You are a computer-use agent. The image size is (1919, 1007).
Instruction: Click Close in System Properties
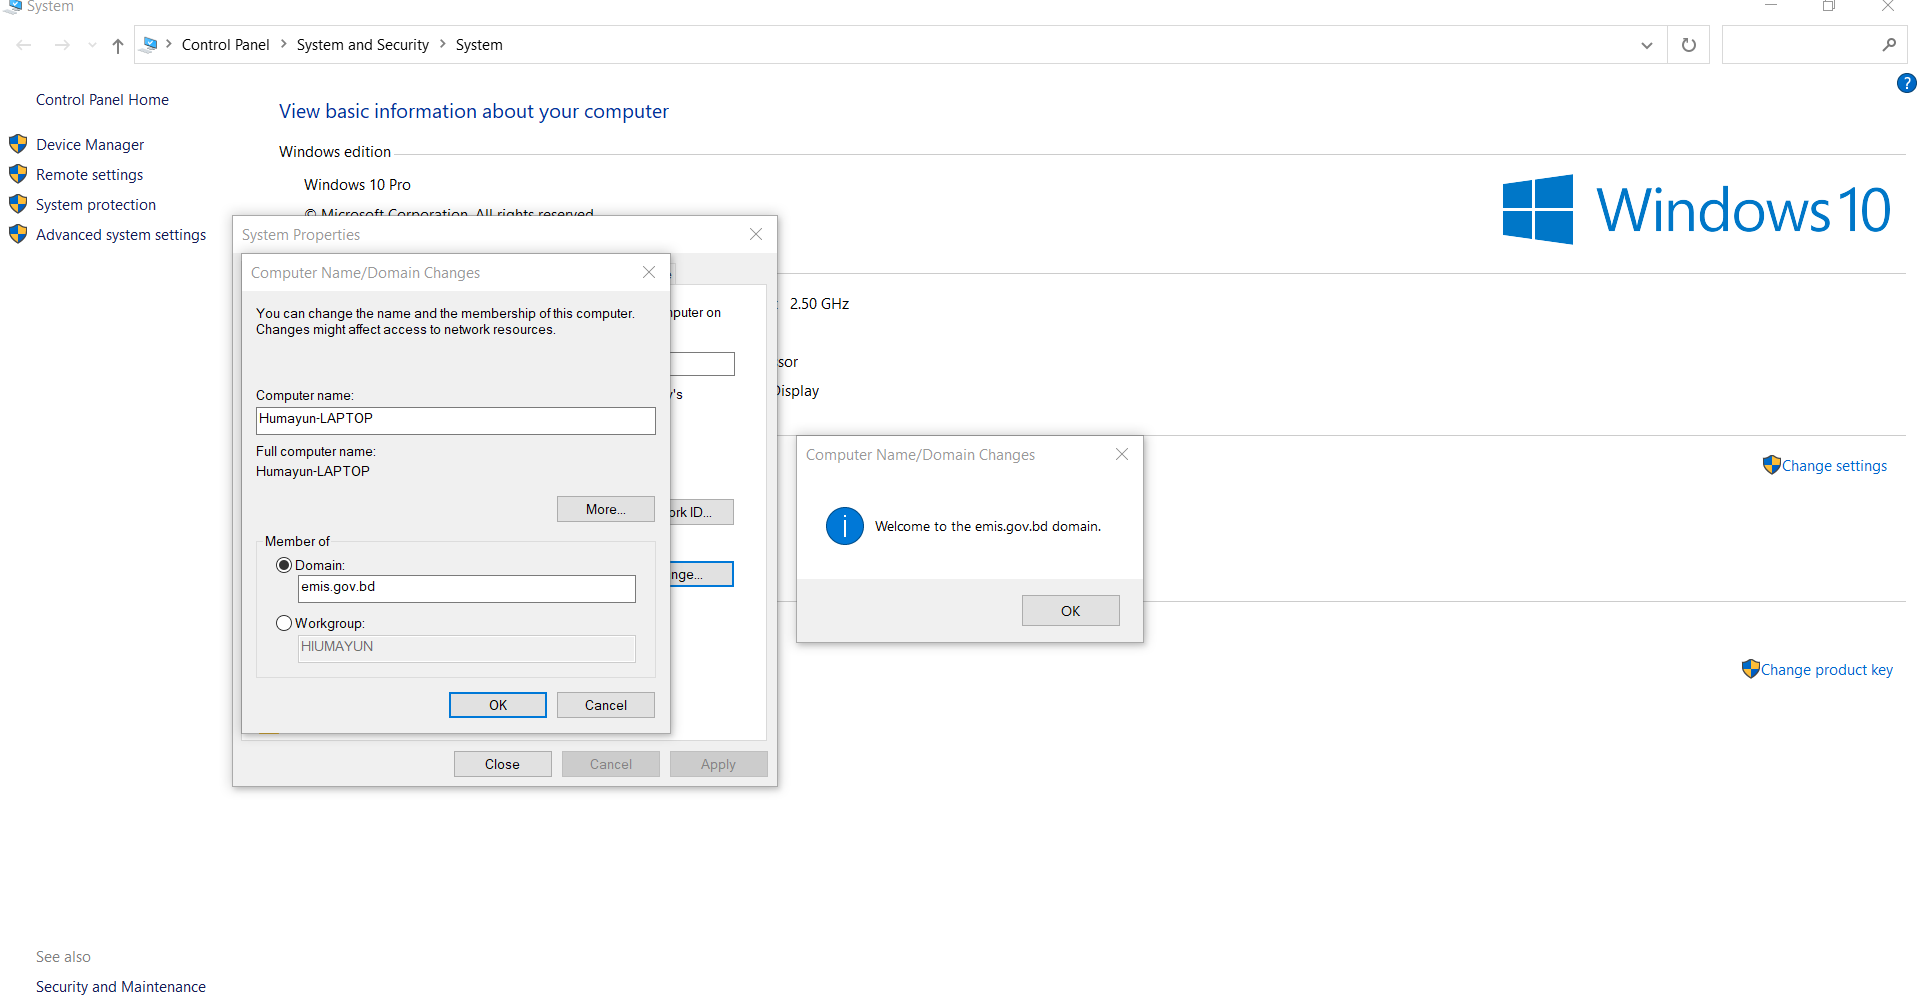(503, 764)
